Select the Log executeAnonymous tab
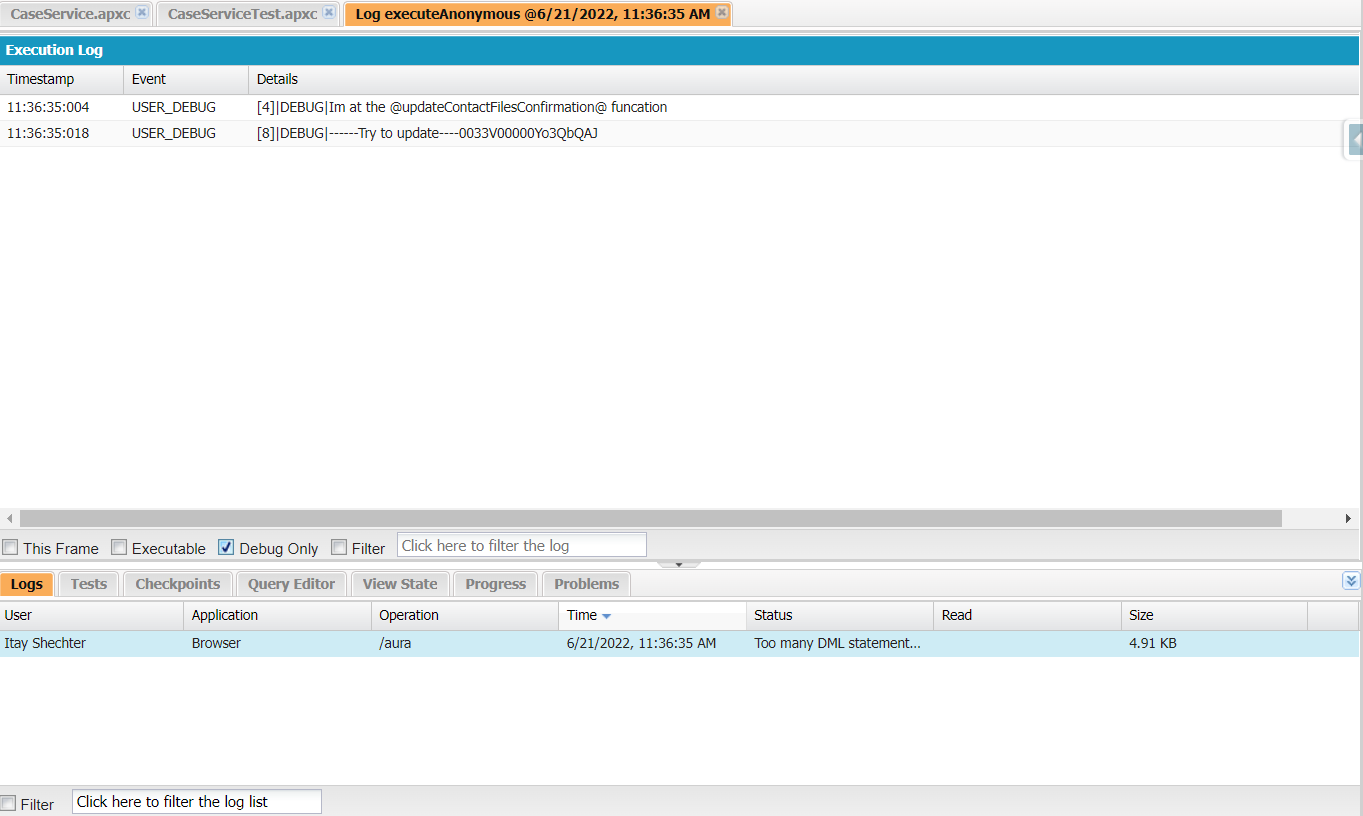 pyautogui.click(x=532, y=14)
